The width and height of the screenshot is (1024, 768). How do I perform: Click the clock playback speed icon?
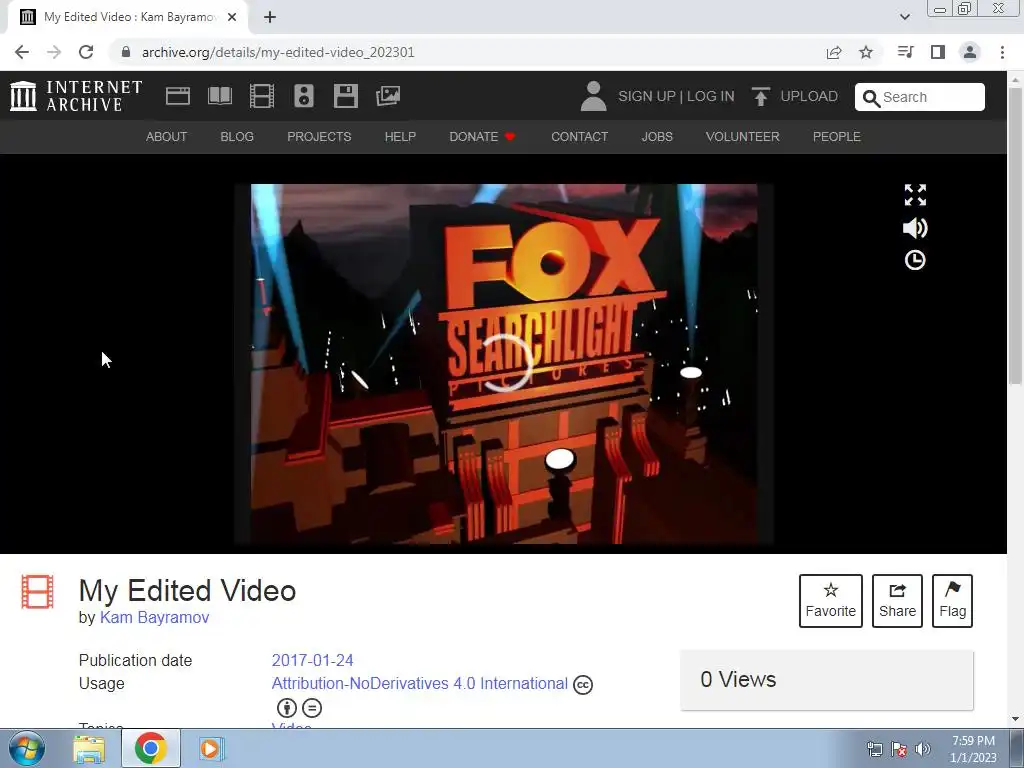tap(915, 260)
